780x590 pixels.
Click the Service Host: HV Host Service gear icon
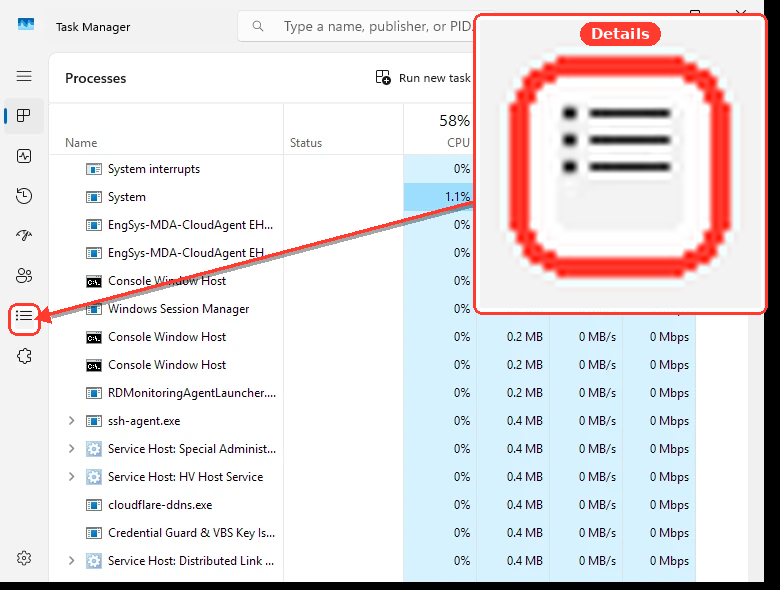click(94, 477)
